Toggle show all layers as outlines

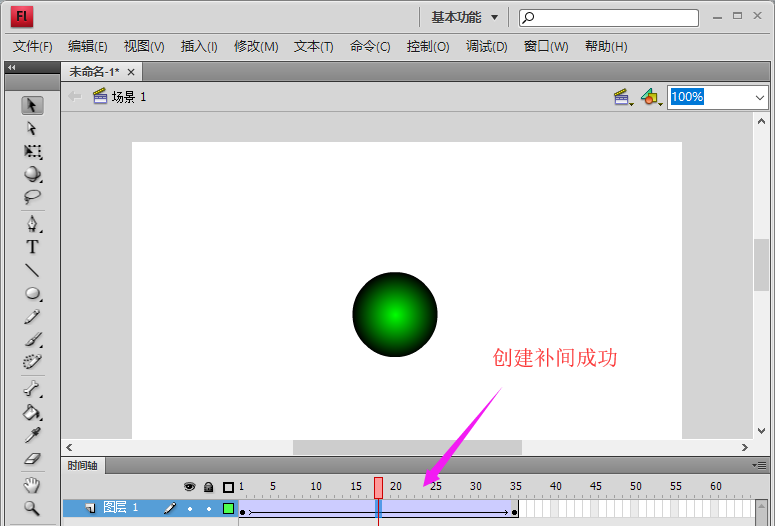click(228, 487)
